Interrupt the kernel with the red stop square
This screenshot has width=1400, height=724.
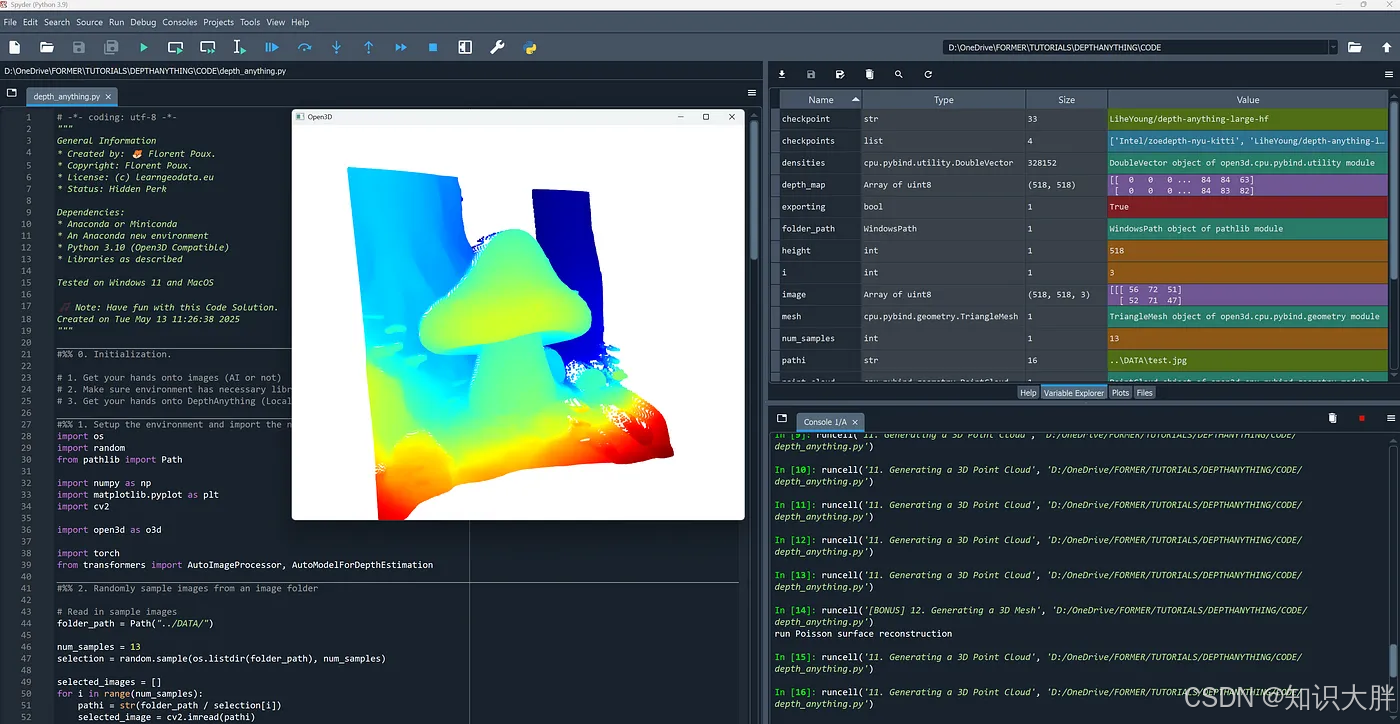(1361, 418)
